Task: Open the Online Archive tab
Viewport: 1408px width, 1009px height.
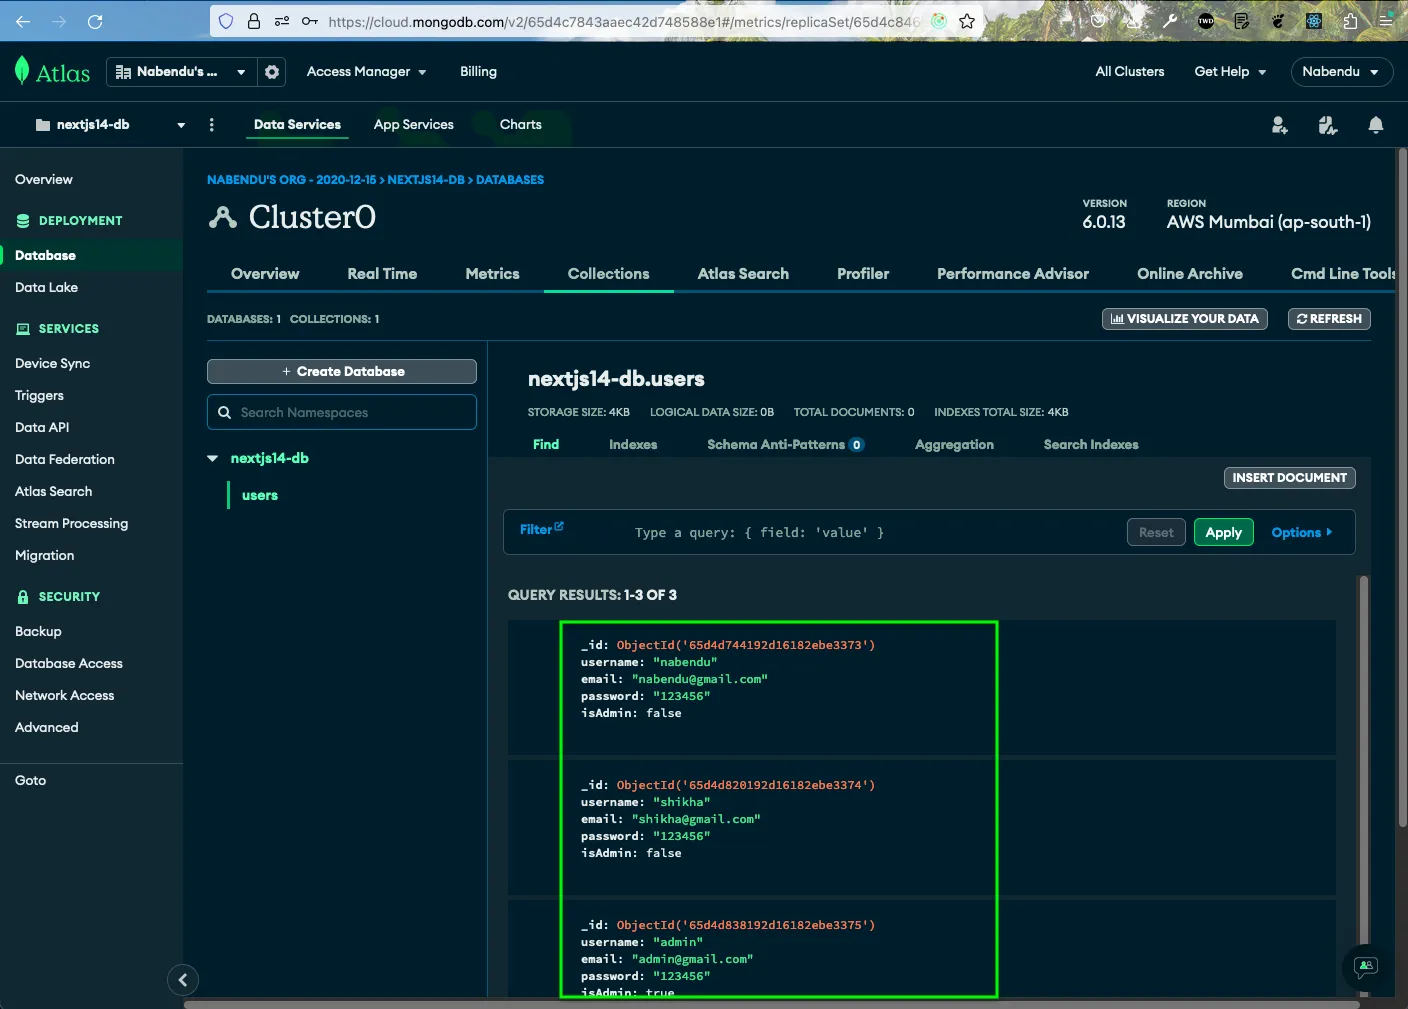Action: (x=1190, y=274)
